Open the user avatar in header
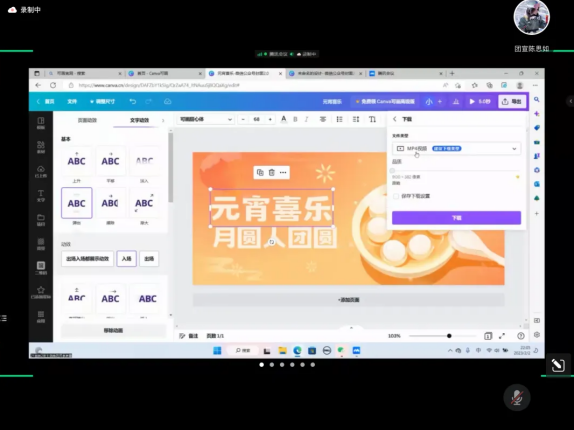Screen dimensions: 574x430 [429, 101]
